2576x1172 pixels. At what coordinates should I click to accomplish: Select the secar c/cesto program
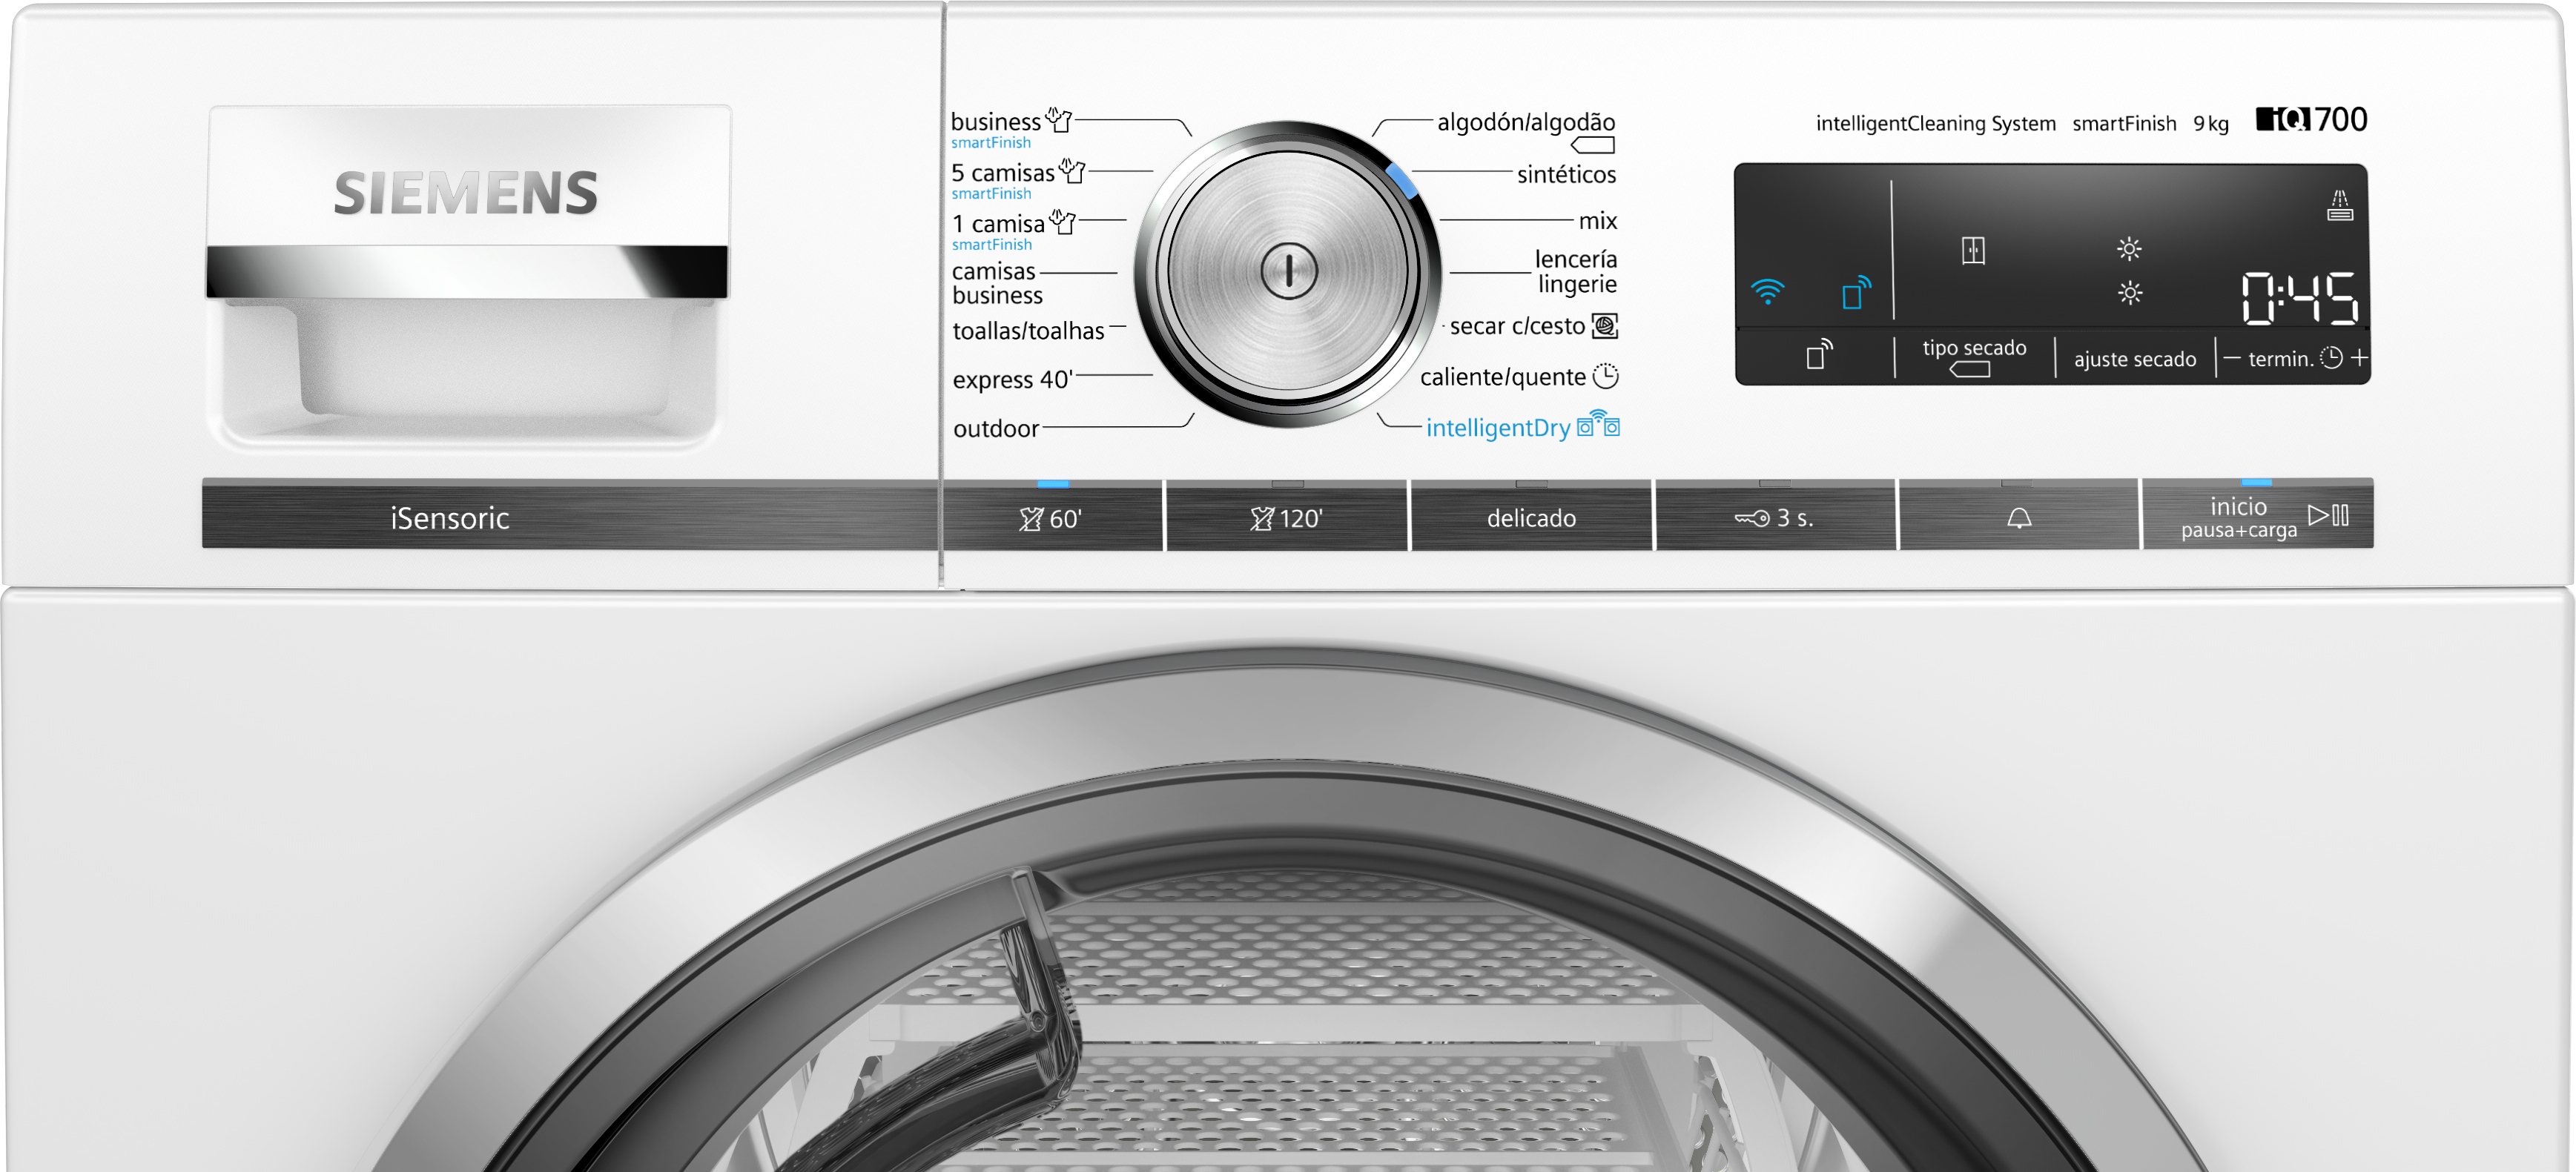pyautogui.click(x=1517, y=326)
